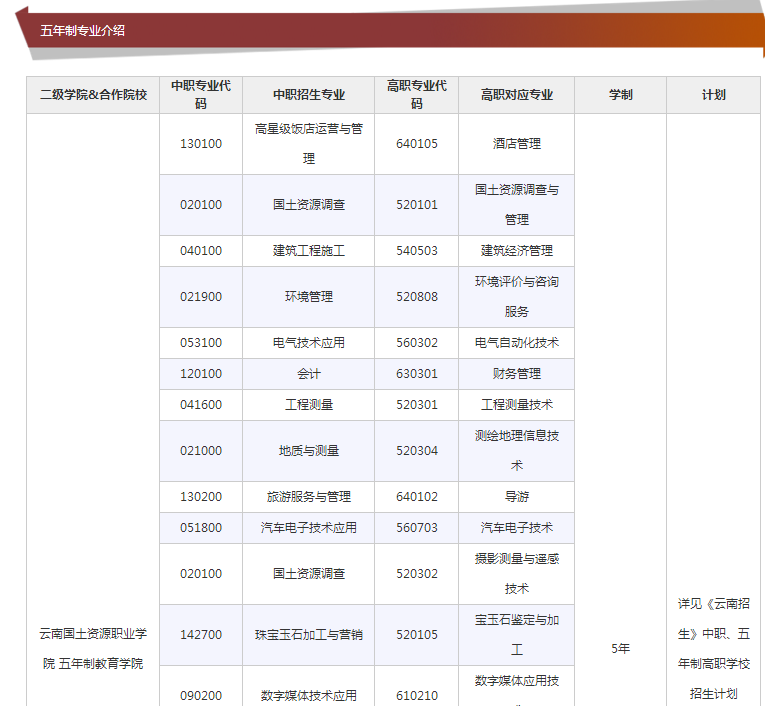Click the 中职专业代码 column header
The width and height of the screenshot is (765, 706).
click(x=201, y=95)
